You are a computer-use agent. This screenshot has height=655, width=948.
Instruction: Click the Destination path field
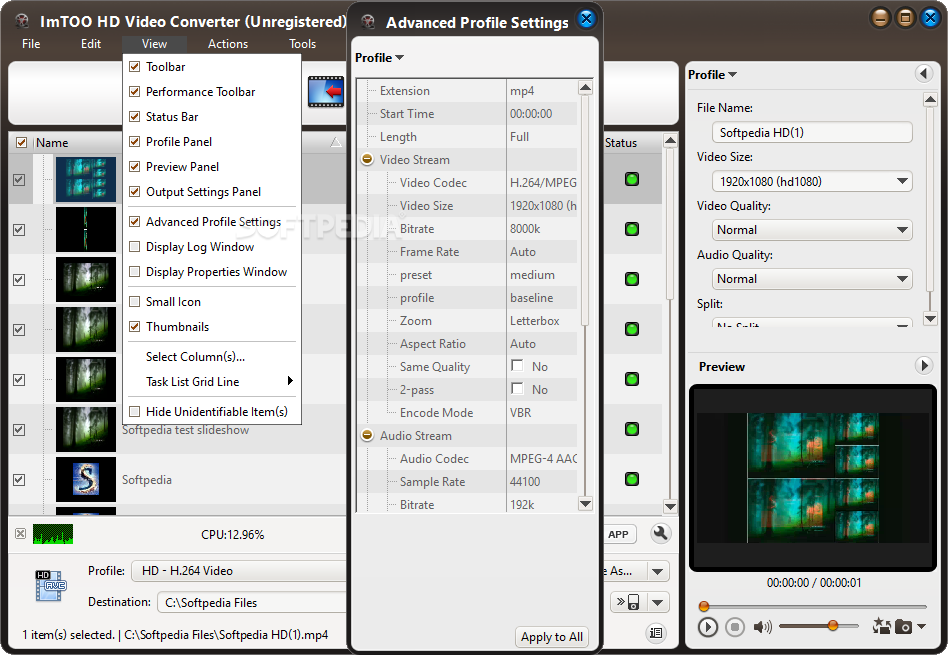click(x=252, y=602)
